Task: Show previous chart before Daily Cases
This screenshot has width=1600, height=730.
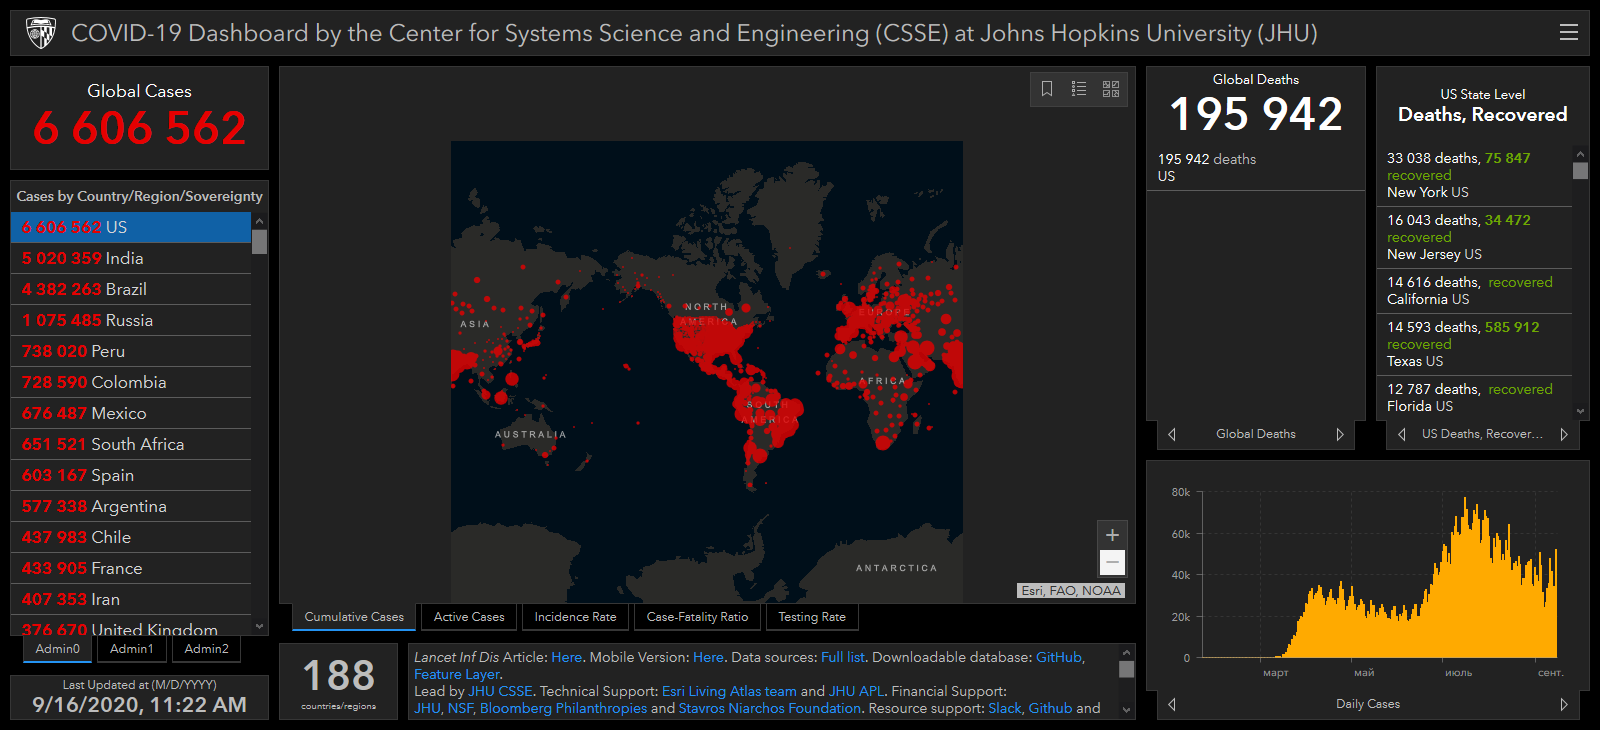Action: (x=1172, y=704)
